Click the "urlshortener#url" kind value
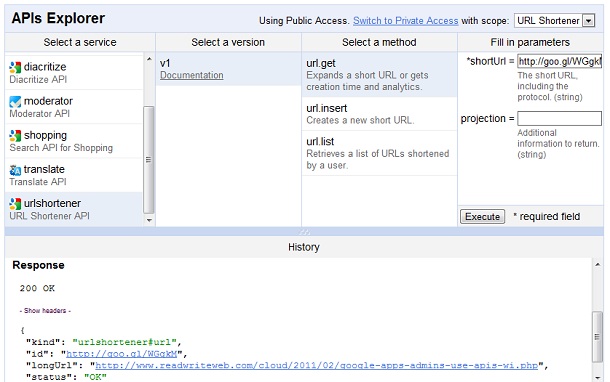The image size is (610, 382). (124, 342)
